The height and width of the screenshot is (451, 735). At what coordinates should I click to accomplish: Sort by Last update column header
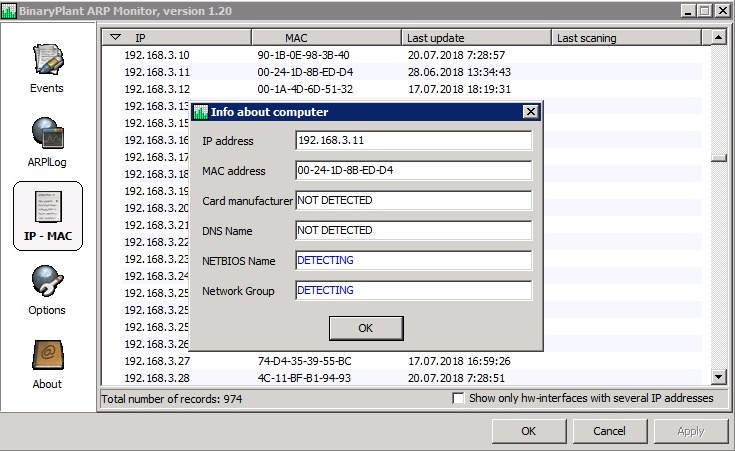(x=476, y=38)
